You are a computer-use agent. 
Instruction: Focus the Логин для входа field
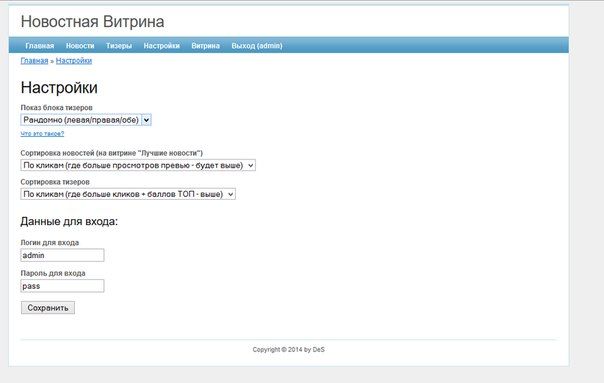click(x=62, y=255)
